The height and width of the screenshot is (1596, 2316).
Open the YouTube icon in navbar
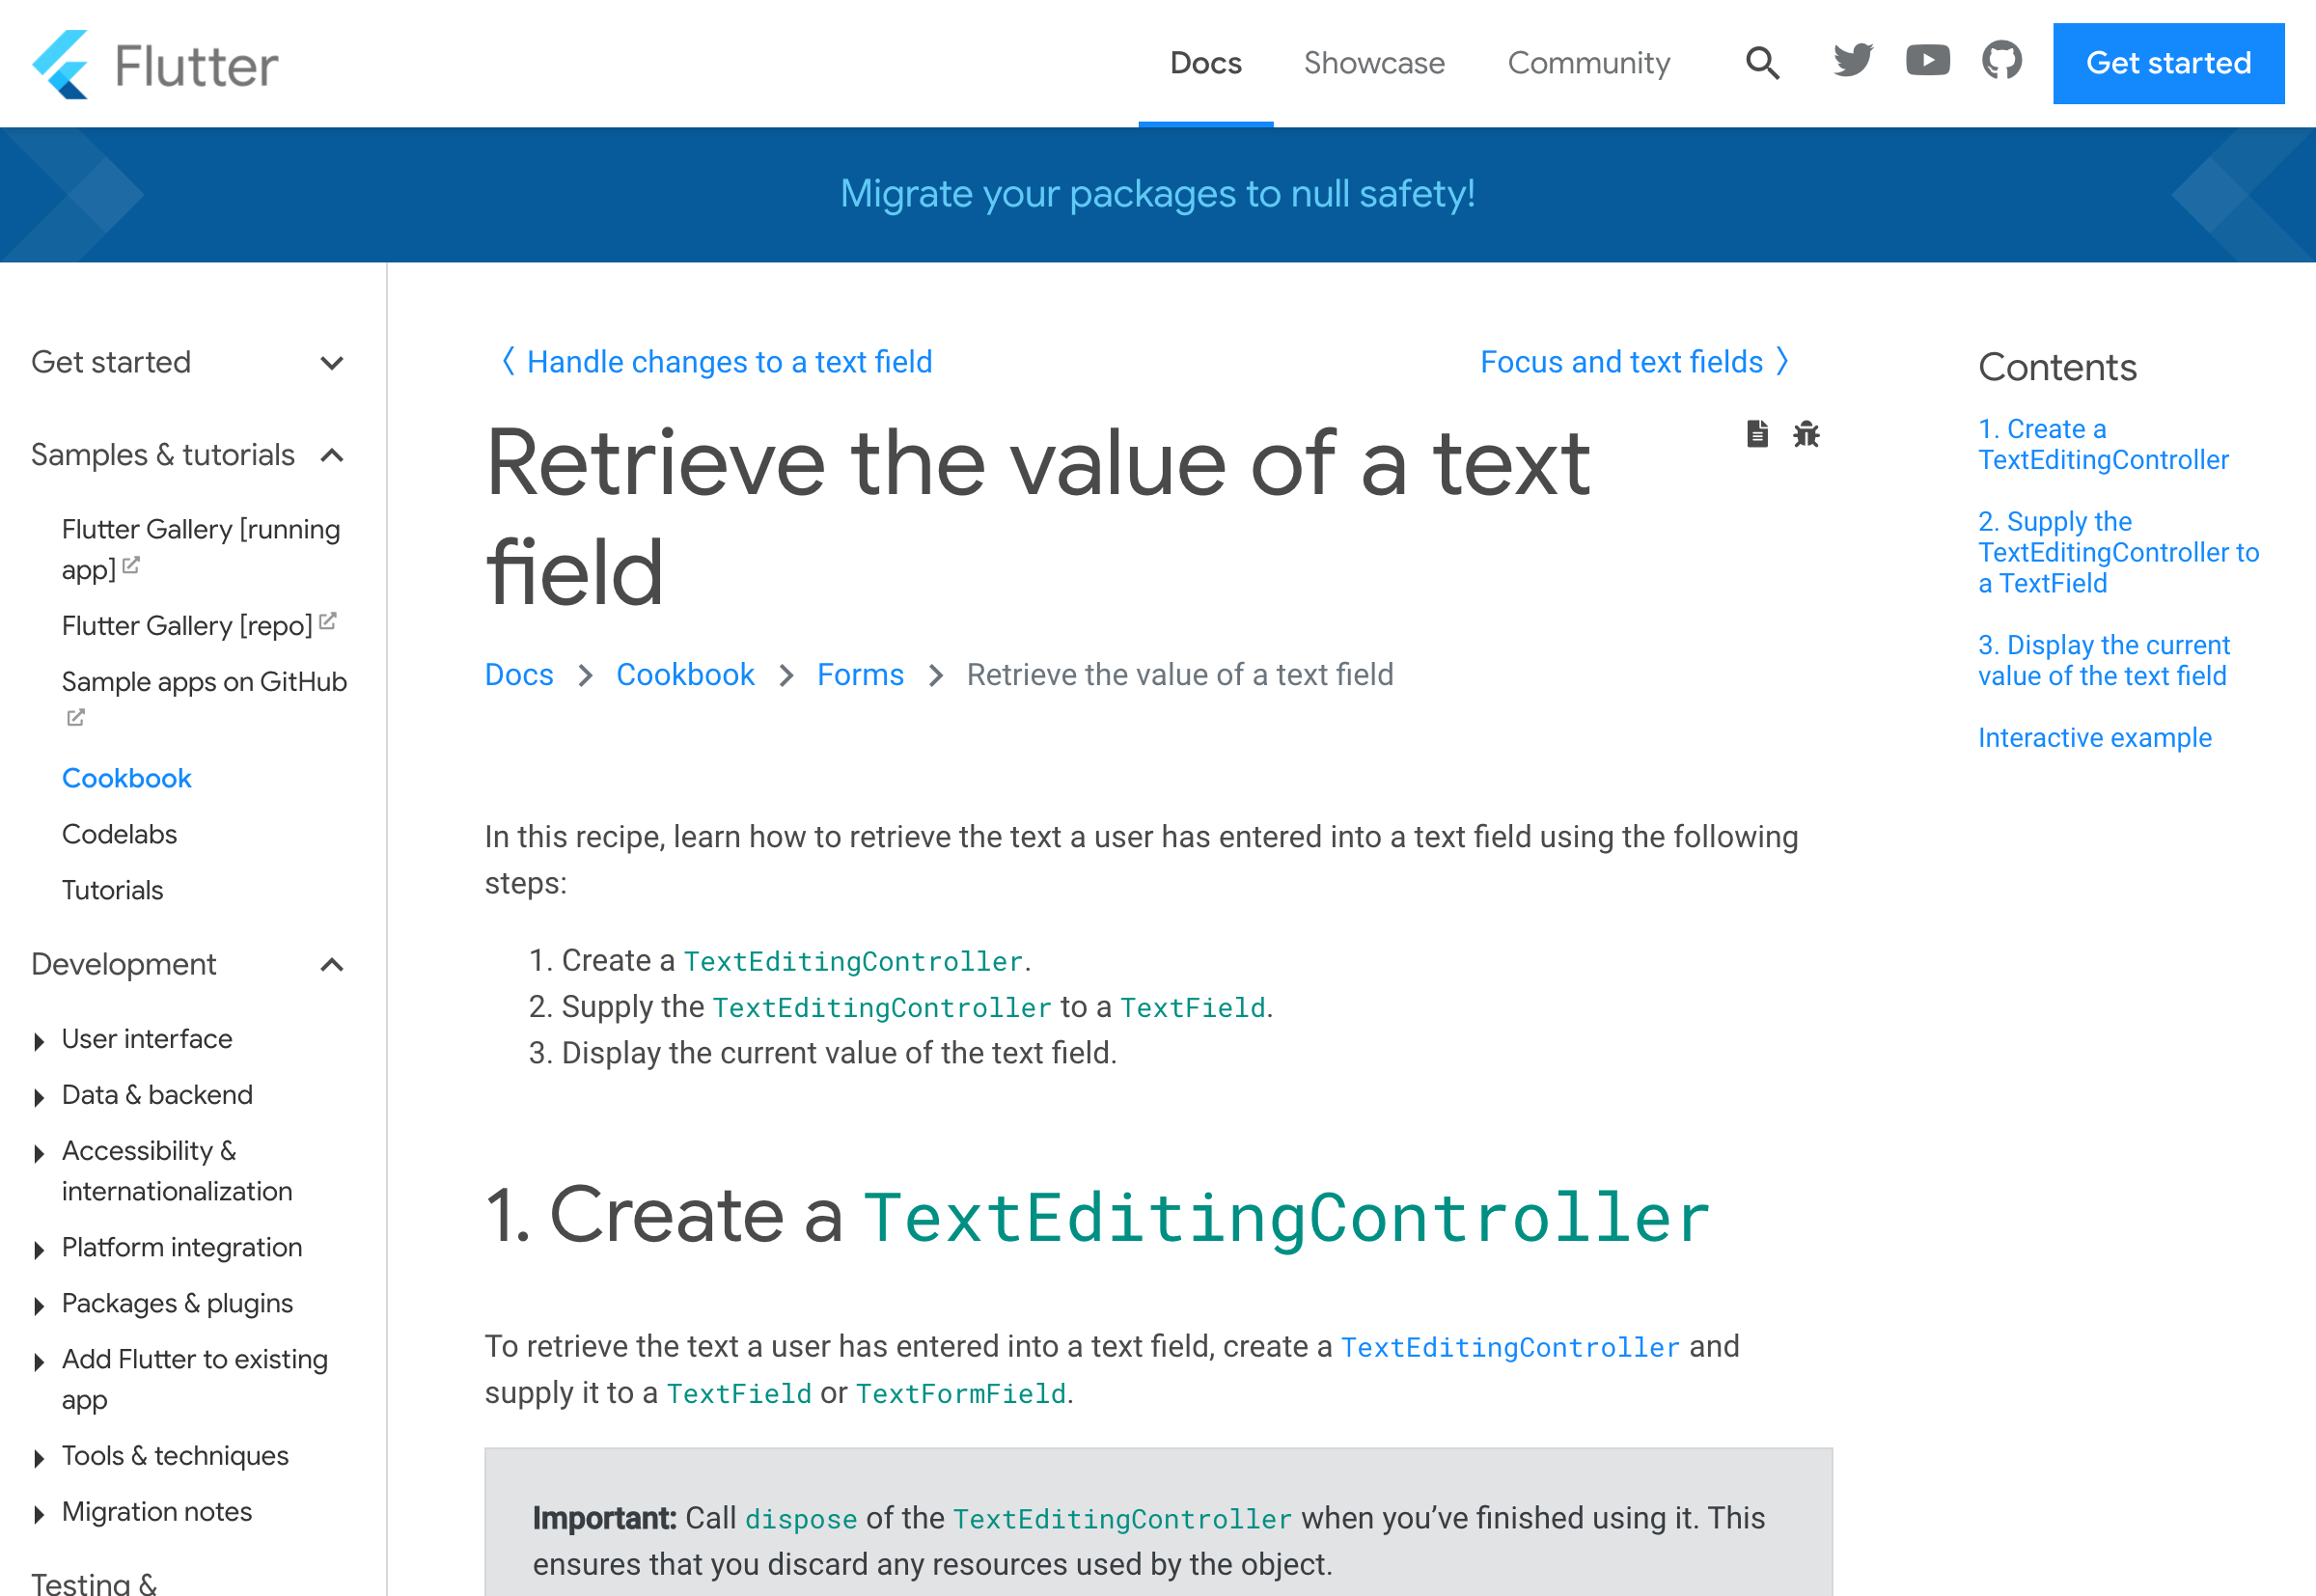(x=1927, y=64)
